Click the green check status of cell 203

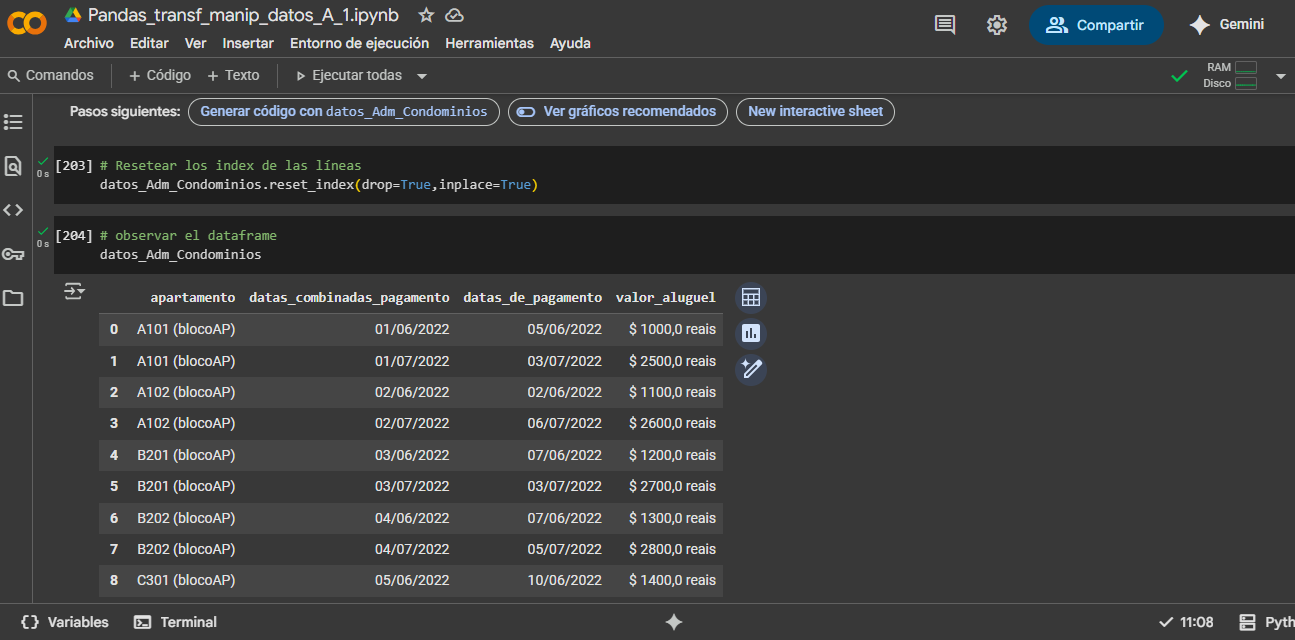pos(43,160)
